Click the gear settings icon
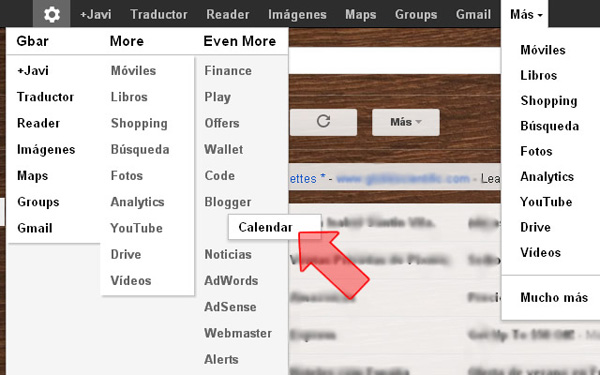 pos(52,14)
